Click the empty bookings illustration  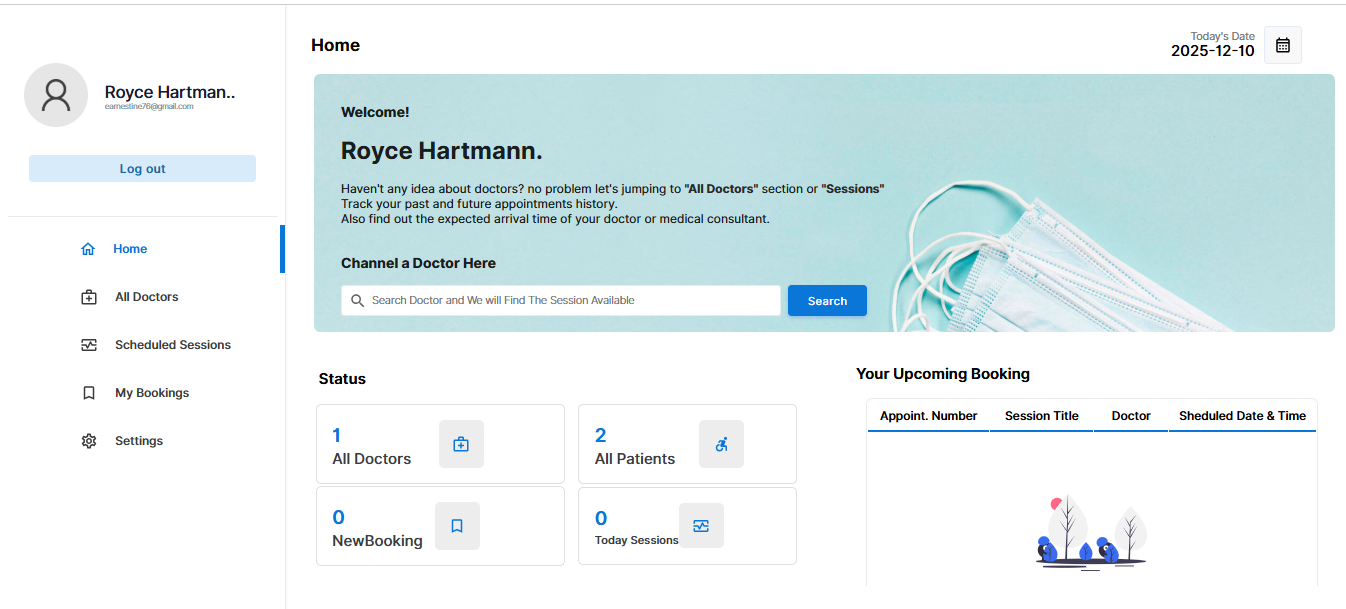click(x=1091, y=533)
